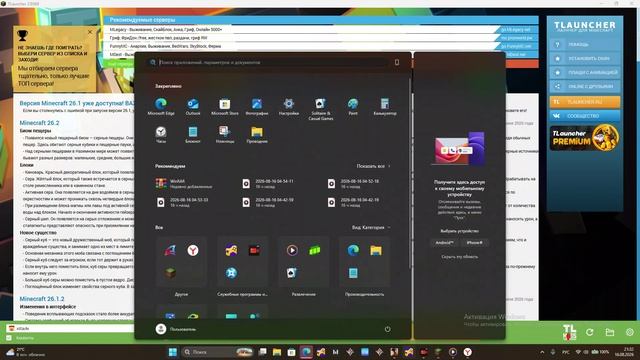Open Yandex Browser in Other category
Viewport: 640px width, 360px height.
tap(193, 250)
